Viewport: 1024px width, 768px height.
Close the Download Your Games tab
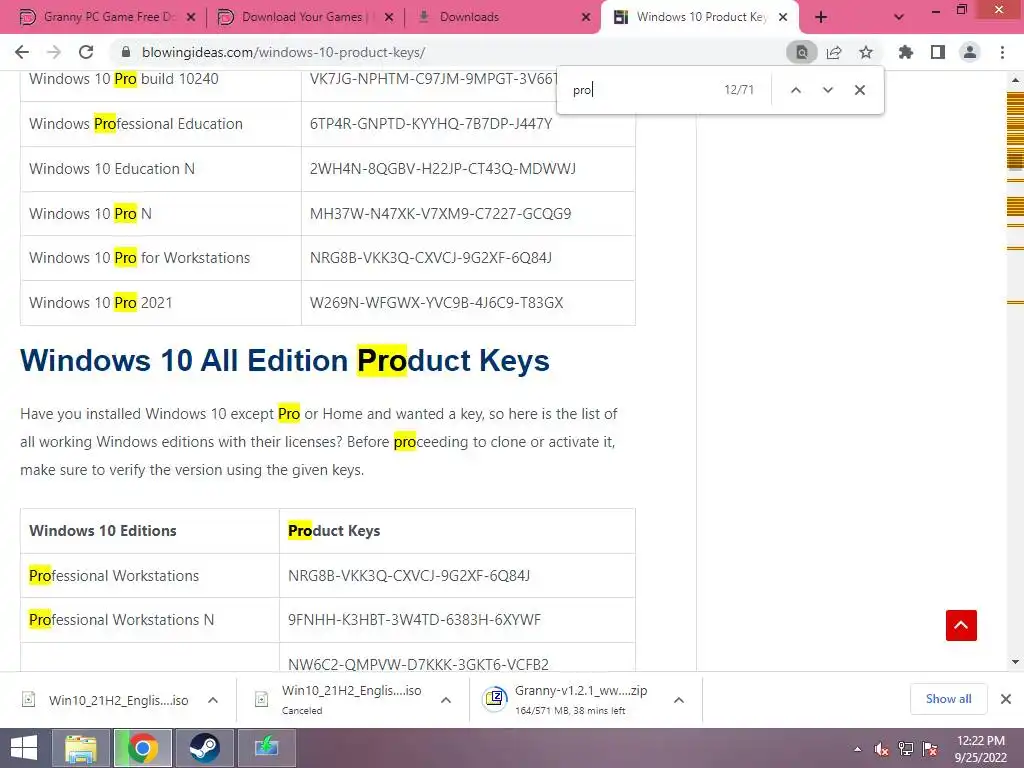coord(389,17)
